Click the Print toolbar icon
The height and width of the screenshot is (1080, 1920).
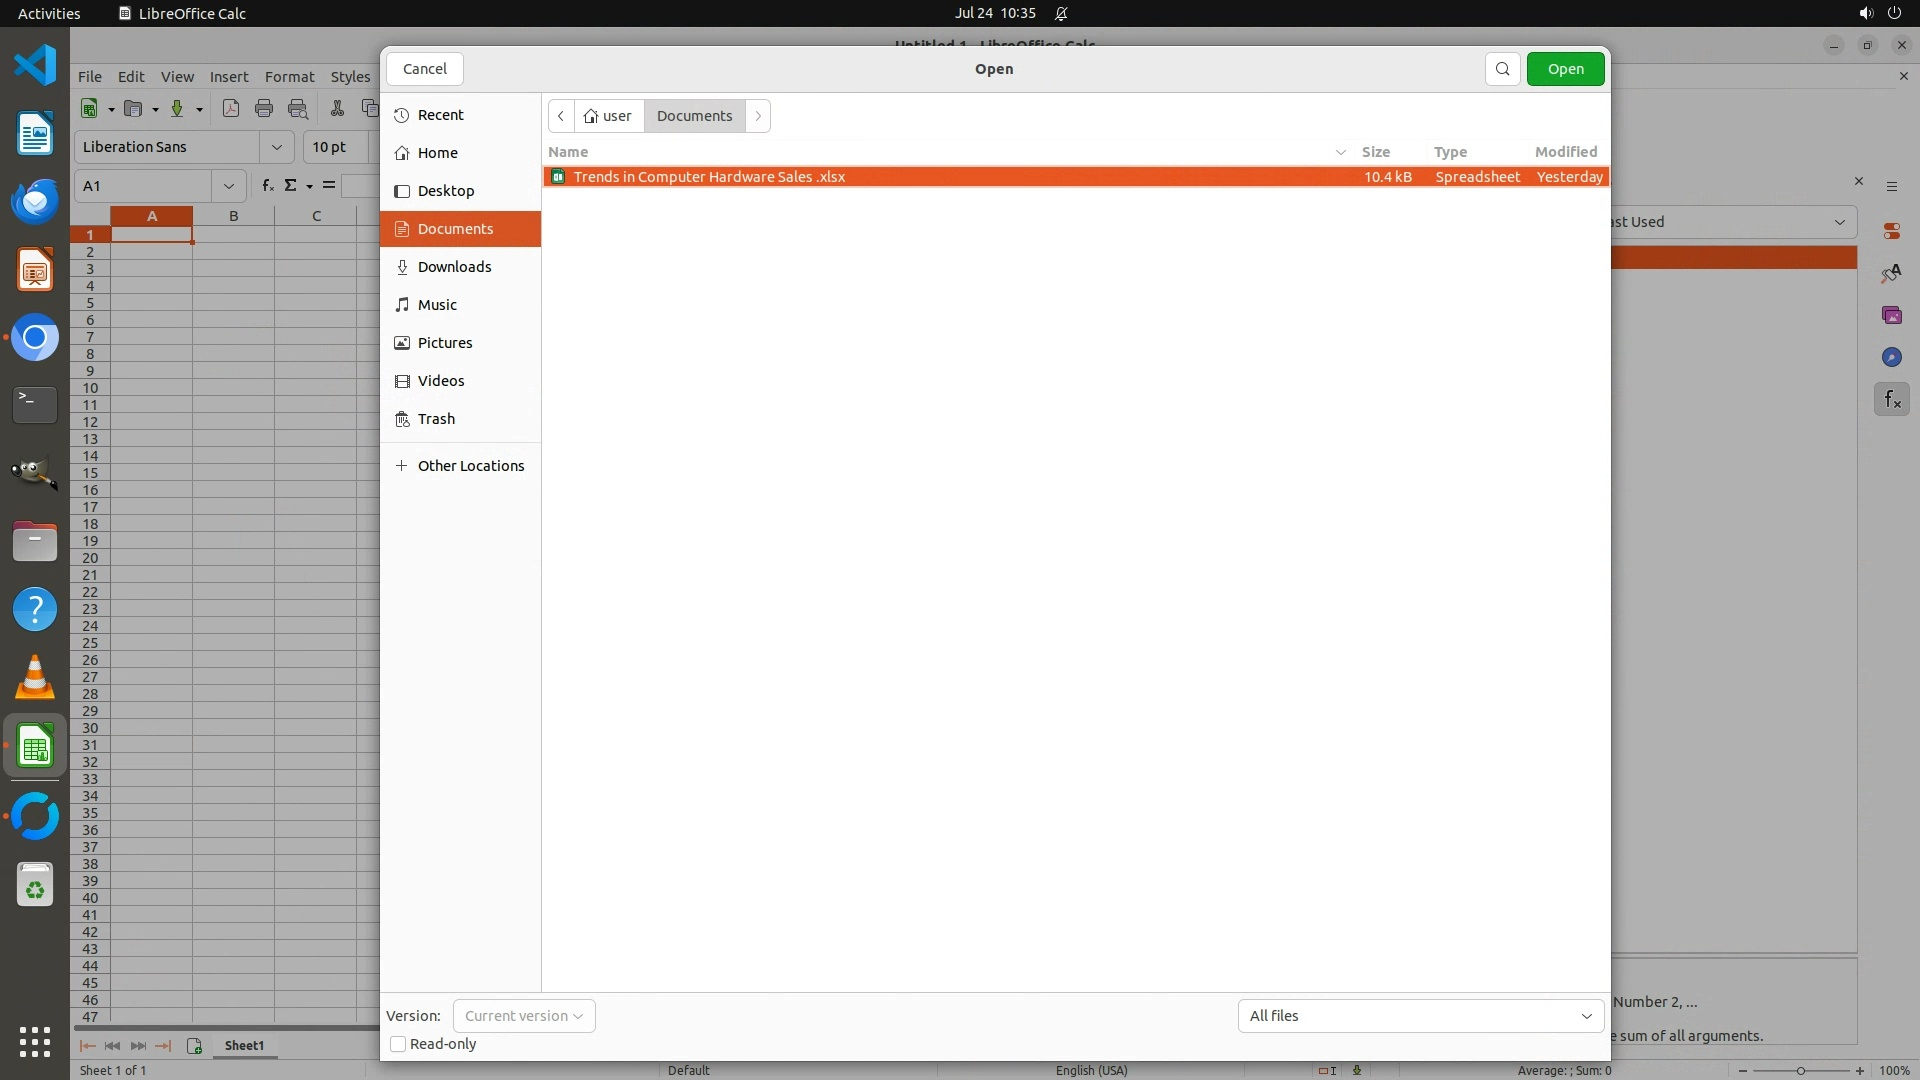coord(264,109)
